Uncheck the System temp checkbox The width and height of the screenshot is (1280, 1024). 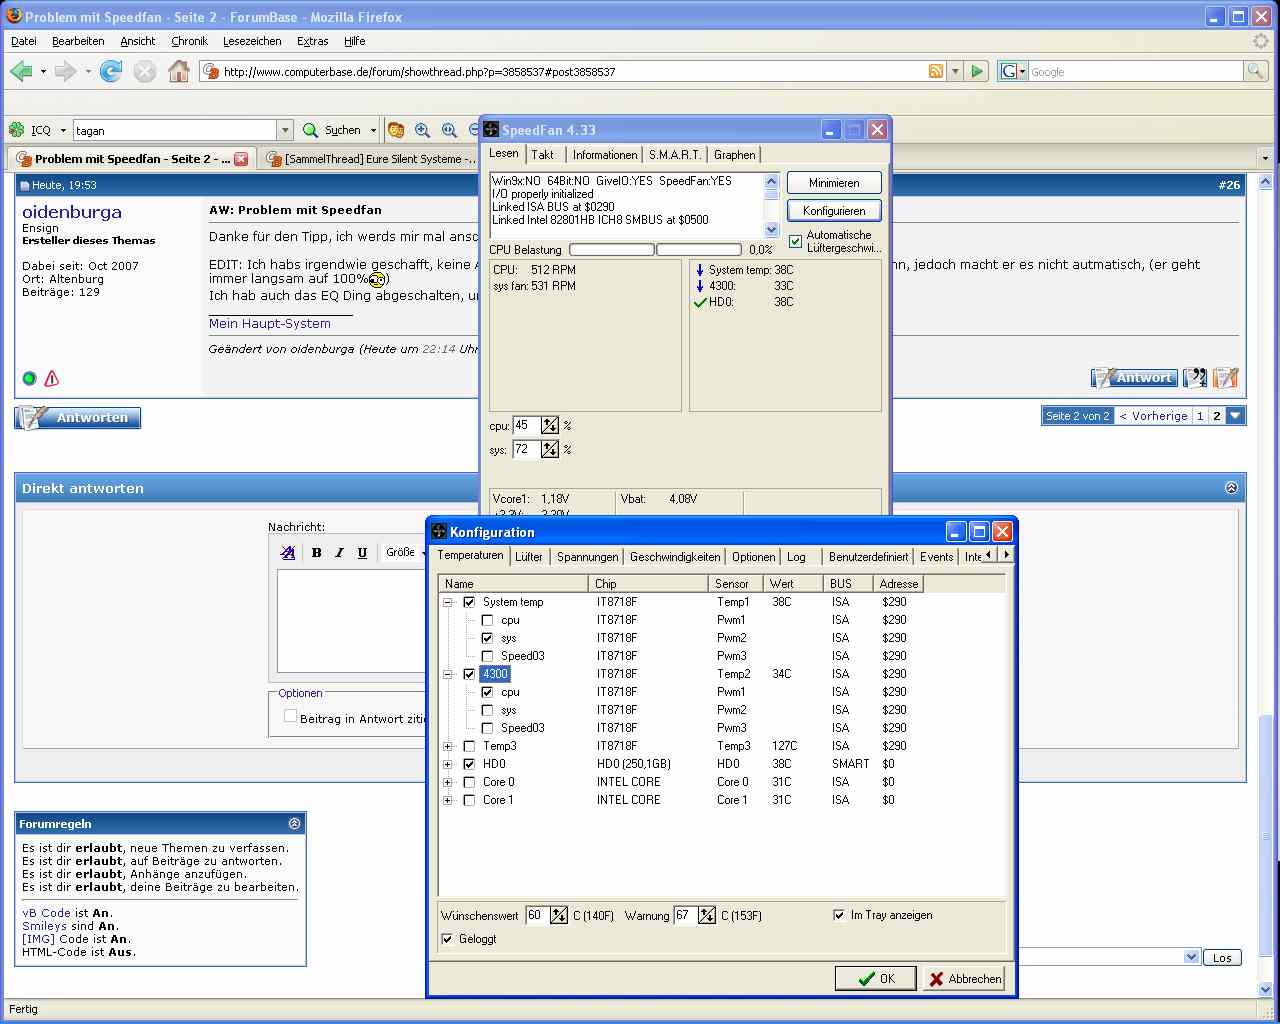point(469,602)
